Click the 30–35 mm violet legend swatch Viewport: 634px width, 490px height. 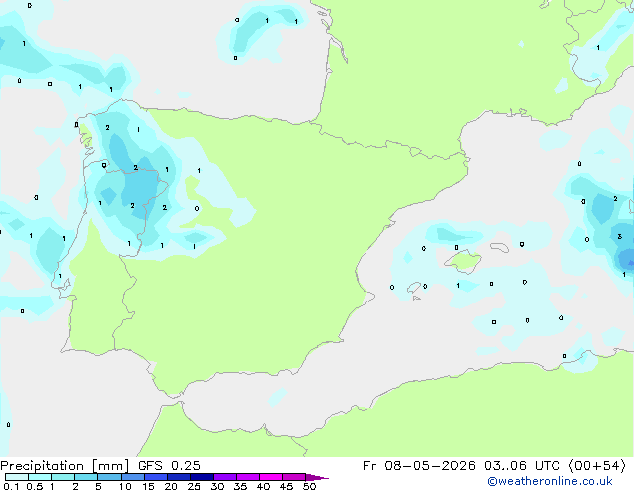point(225,477)
